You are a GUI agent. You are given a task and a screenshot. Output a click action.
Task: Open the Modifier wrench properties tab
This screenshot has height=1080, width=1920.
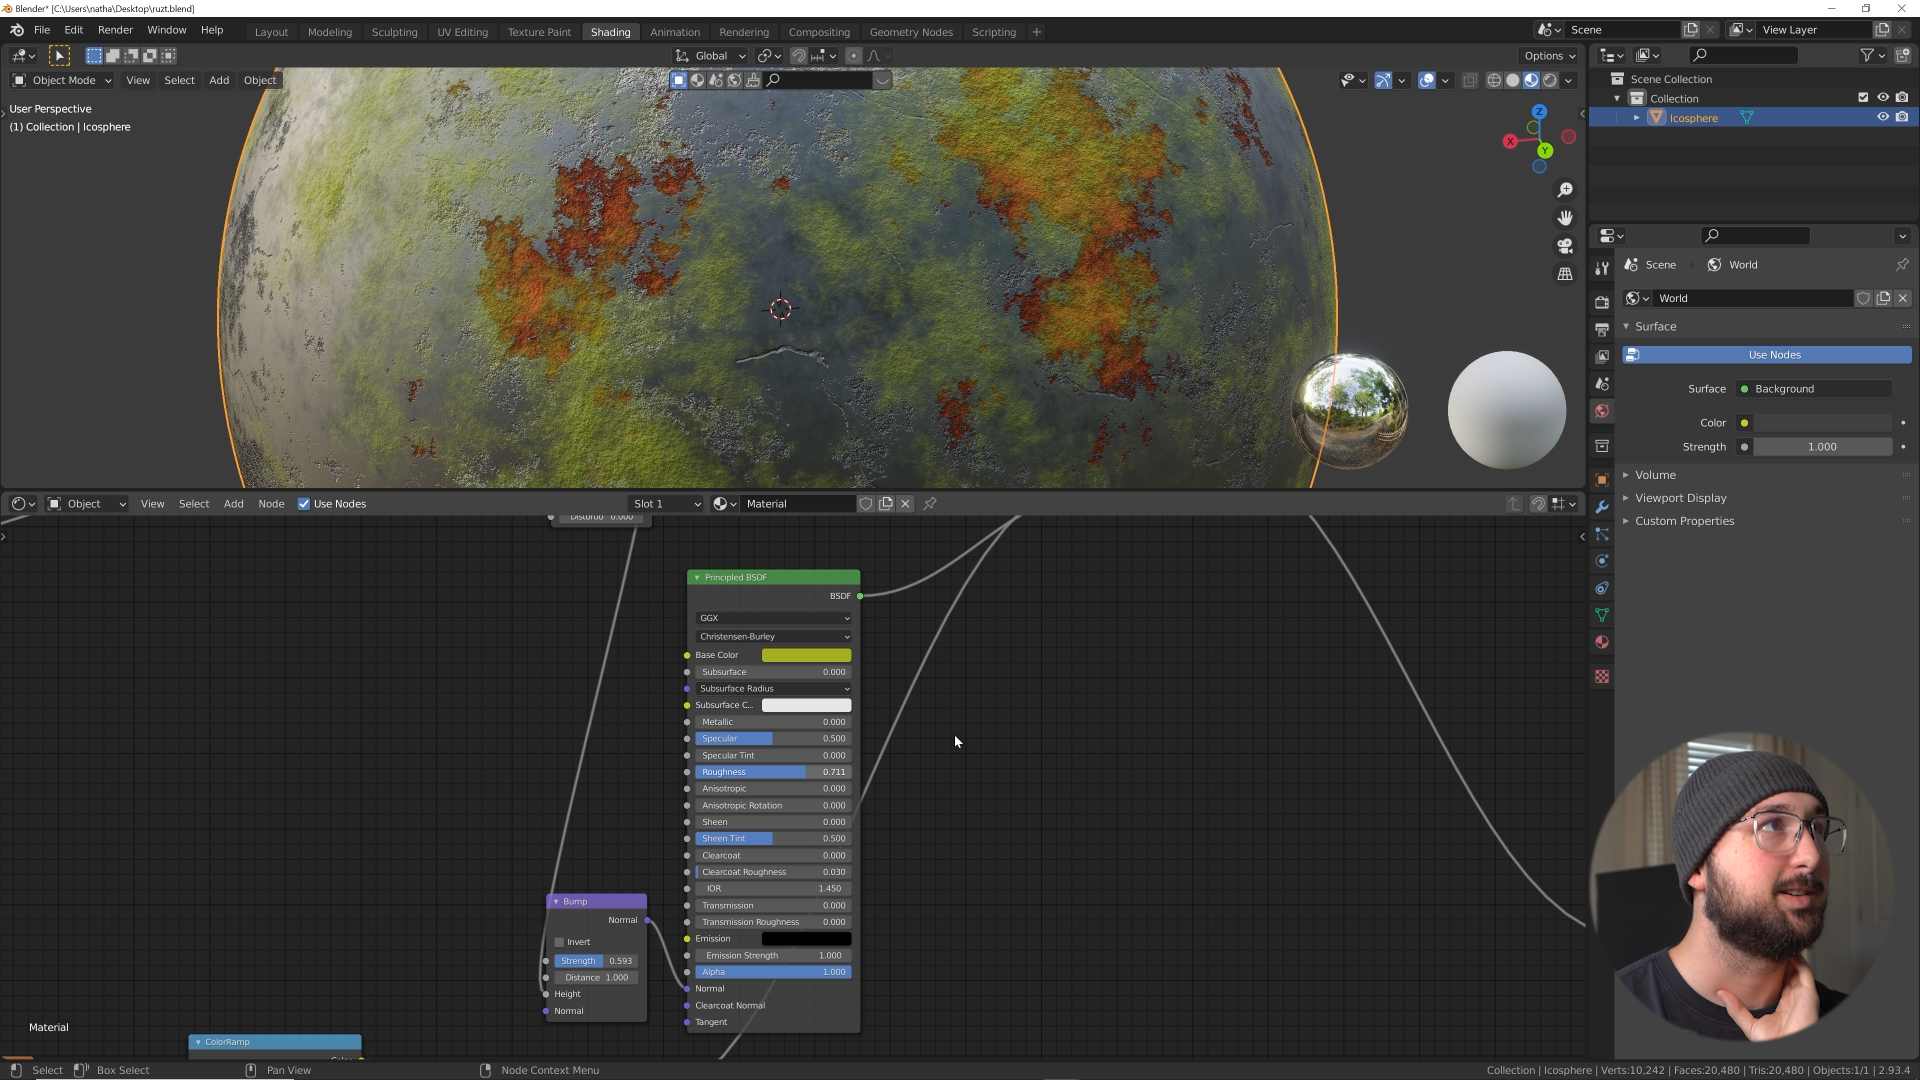point(1602,507)
